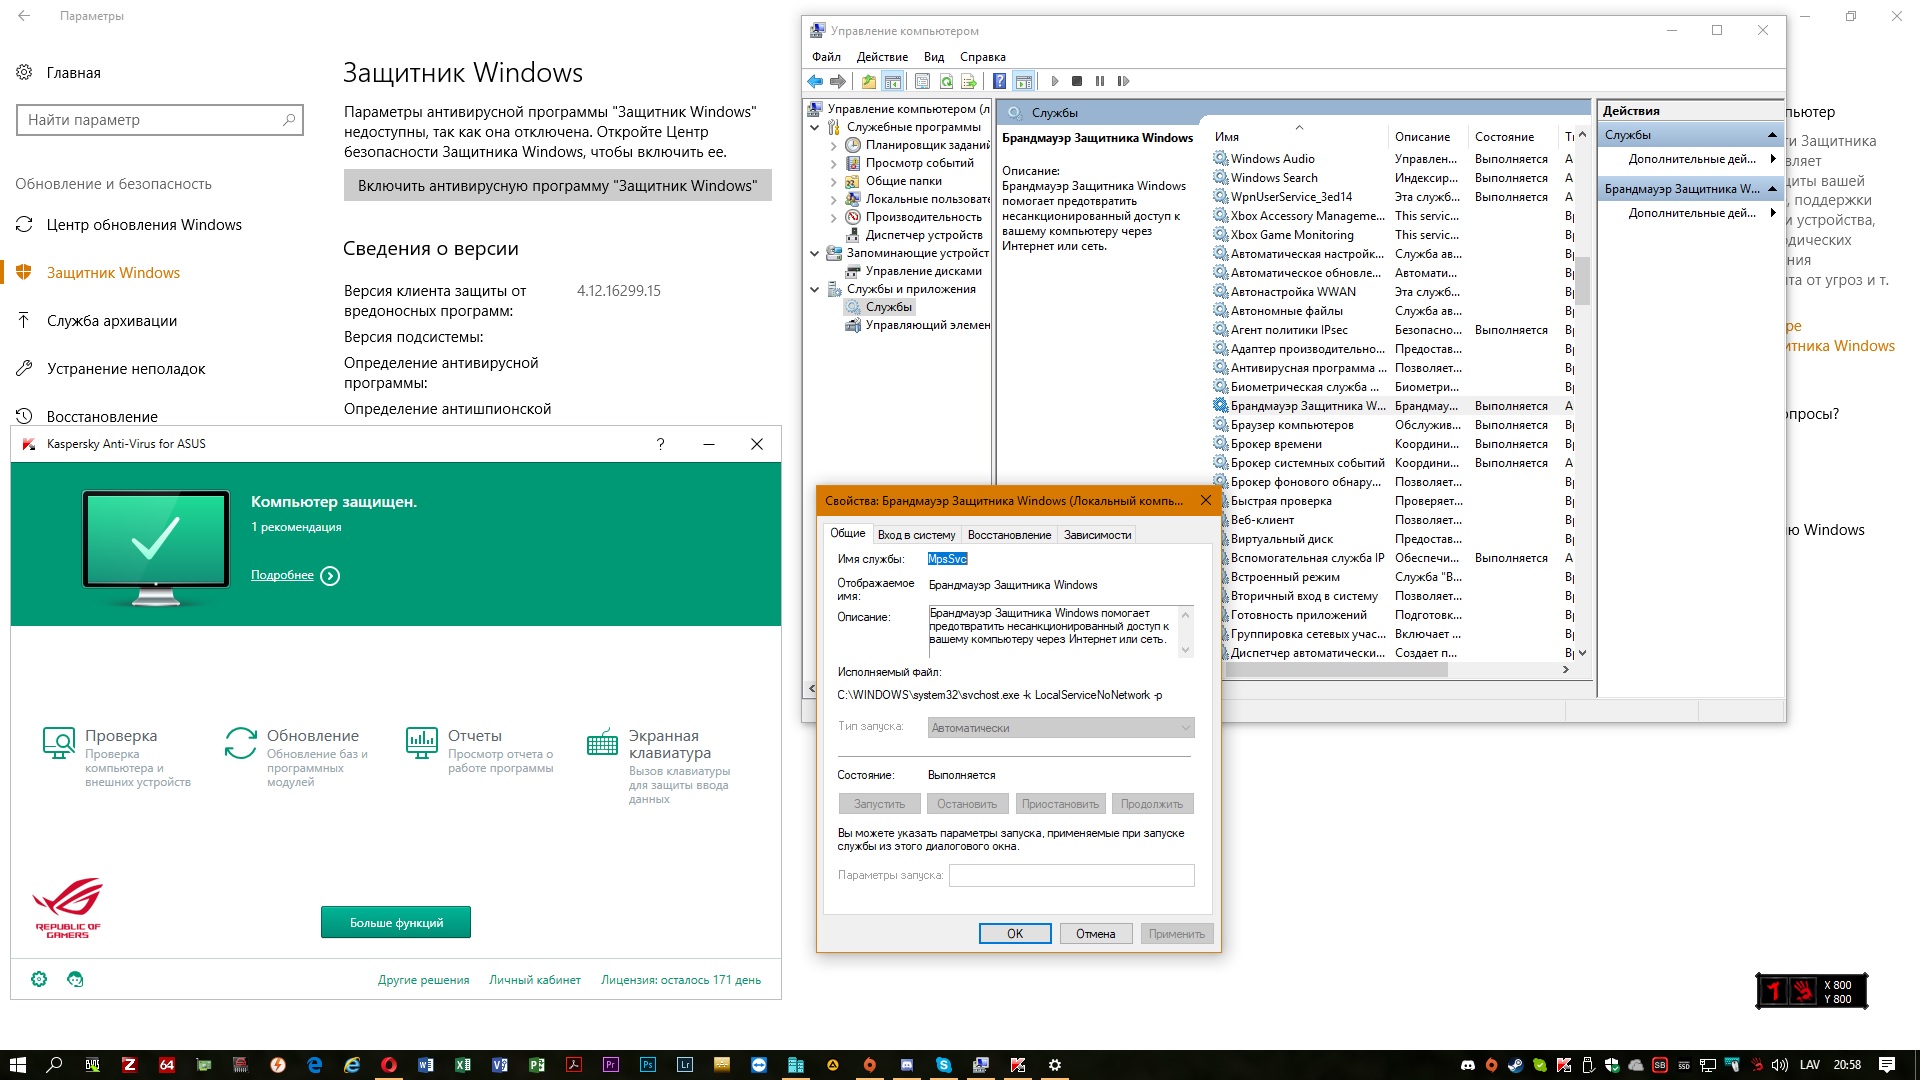Click the Подробнее arrow link in Kaspersky
Image resolution: width=1920 pixels, height=1080 pixels.
pyautogui.click(x=330, y=576)
